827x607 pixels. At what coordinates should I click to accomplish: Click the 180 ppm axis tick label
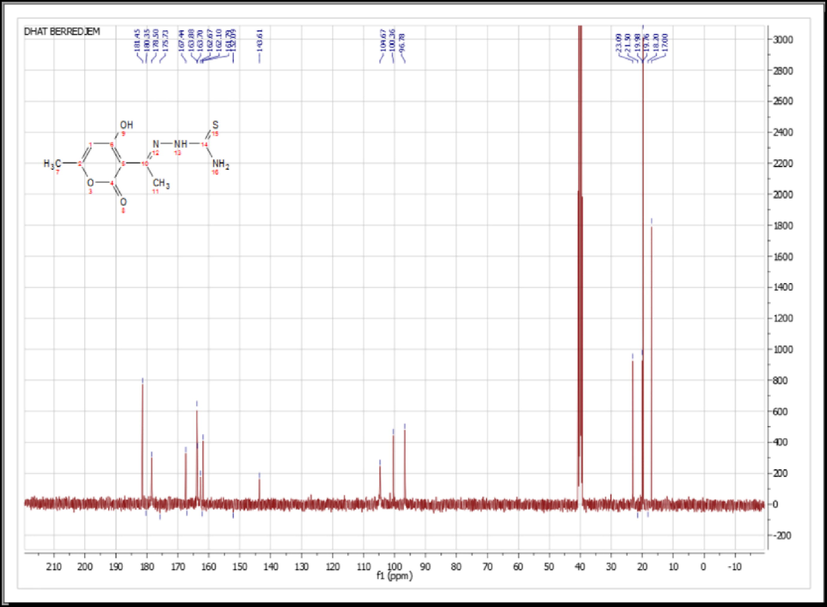coord(147,567)
